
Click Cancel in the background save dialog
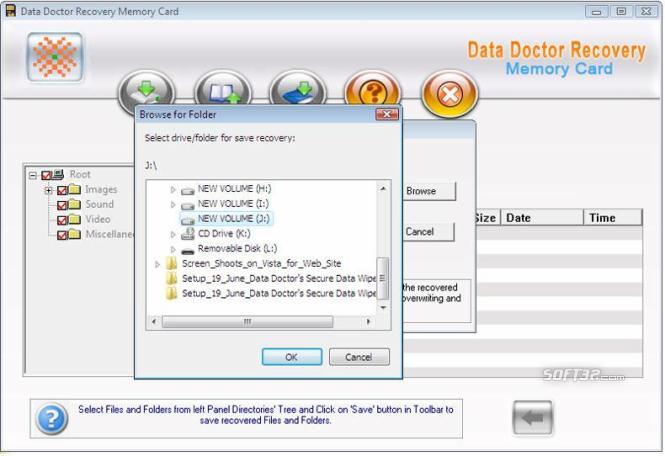[x=428, y=232]
